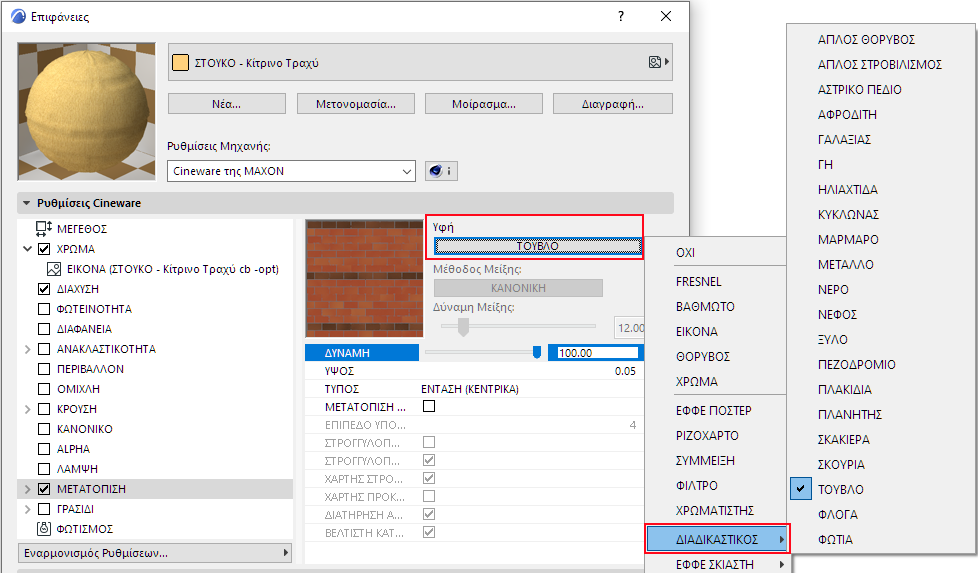The image size is (978, 573).
Task: Click the ΕΙΚΟΝΑ image texture icon
Action: (54, 269)
